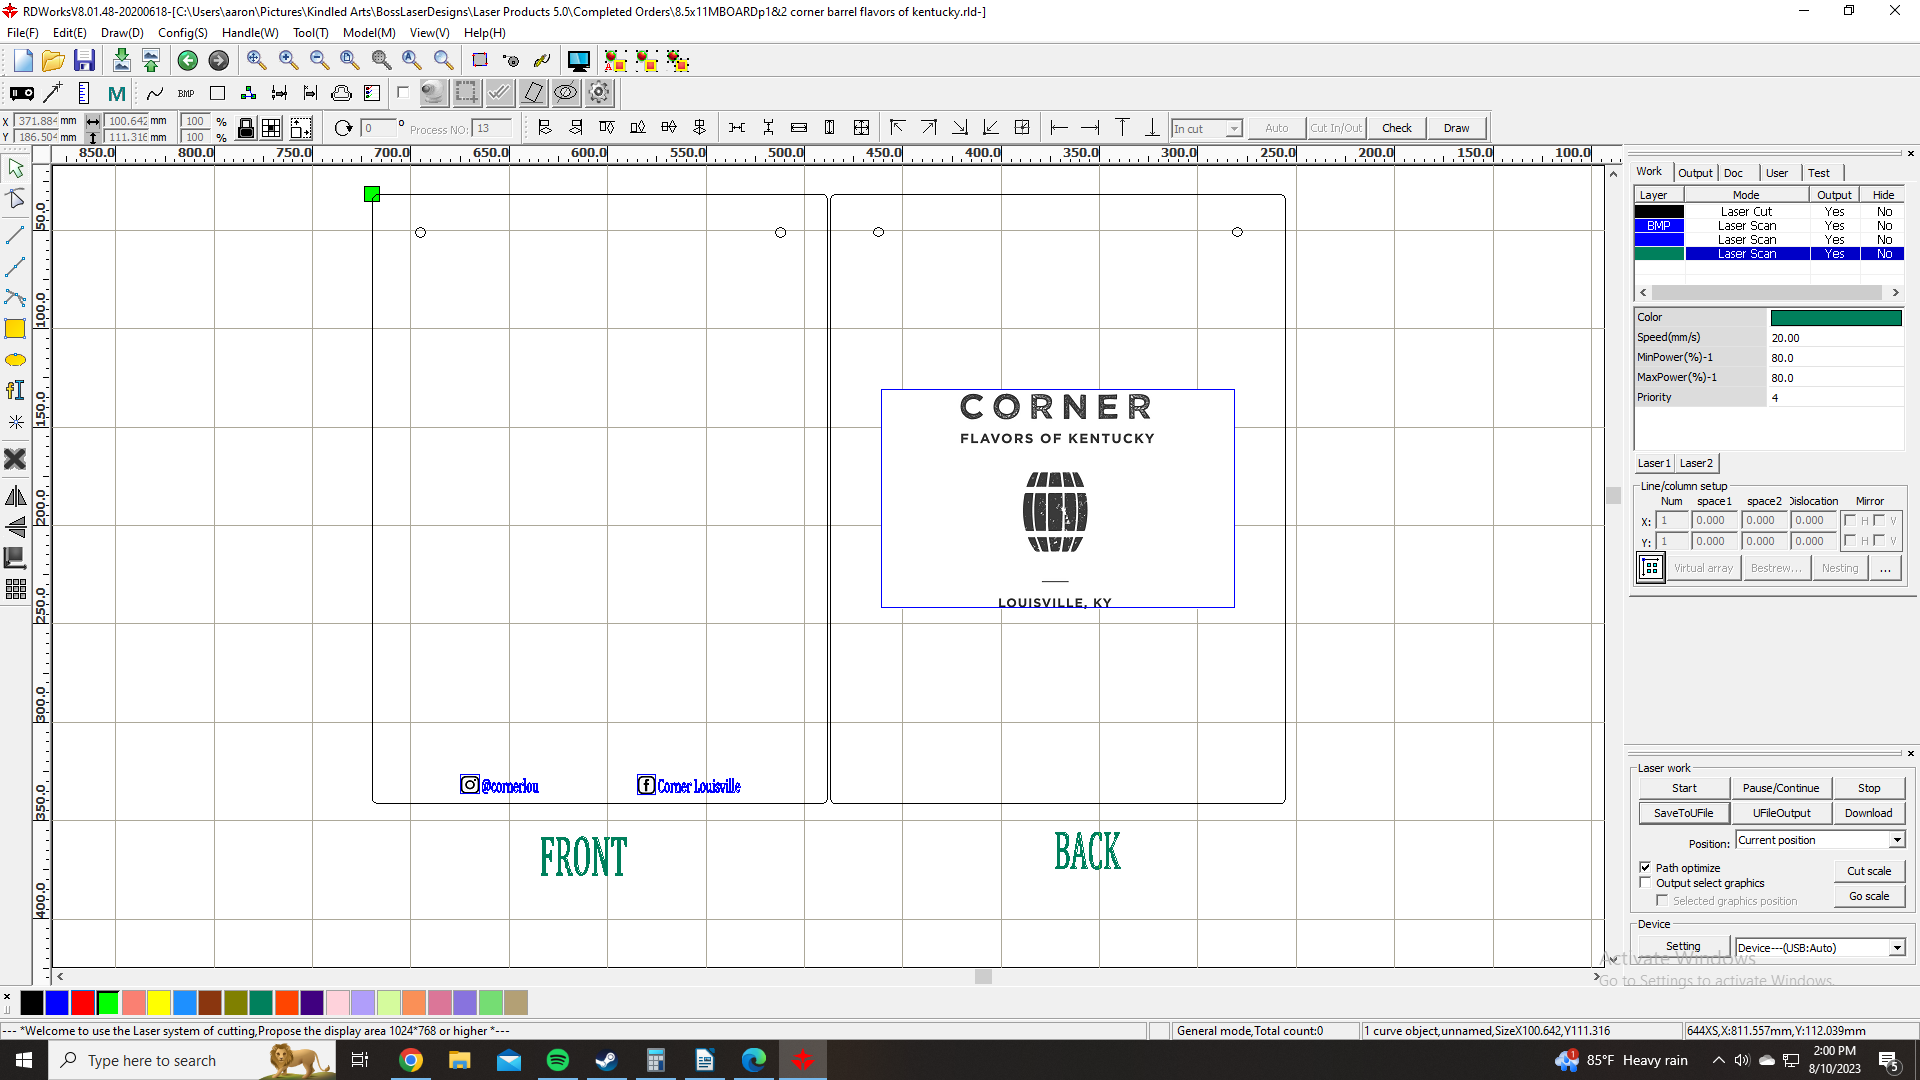1920x1080 pixels.
Task: Switch to the Laser2 tab
Action: click(x=1696, y=463)
